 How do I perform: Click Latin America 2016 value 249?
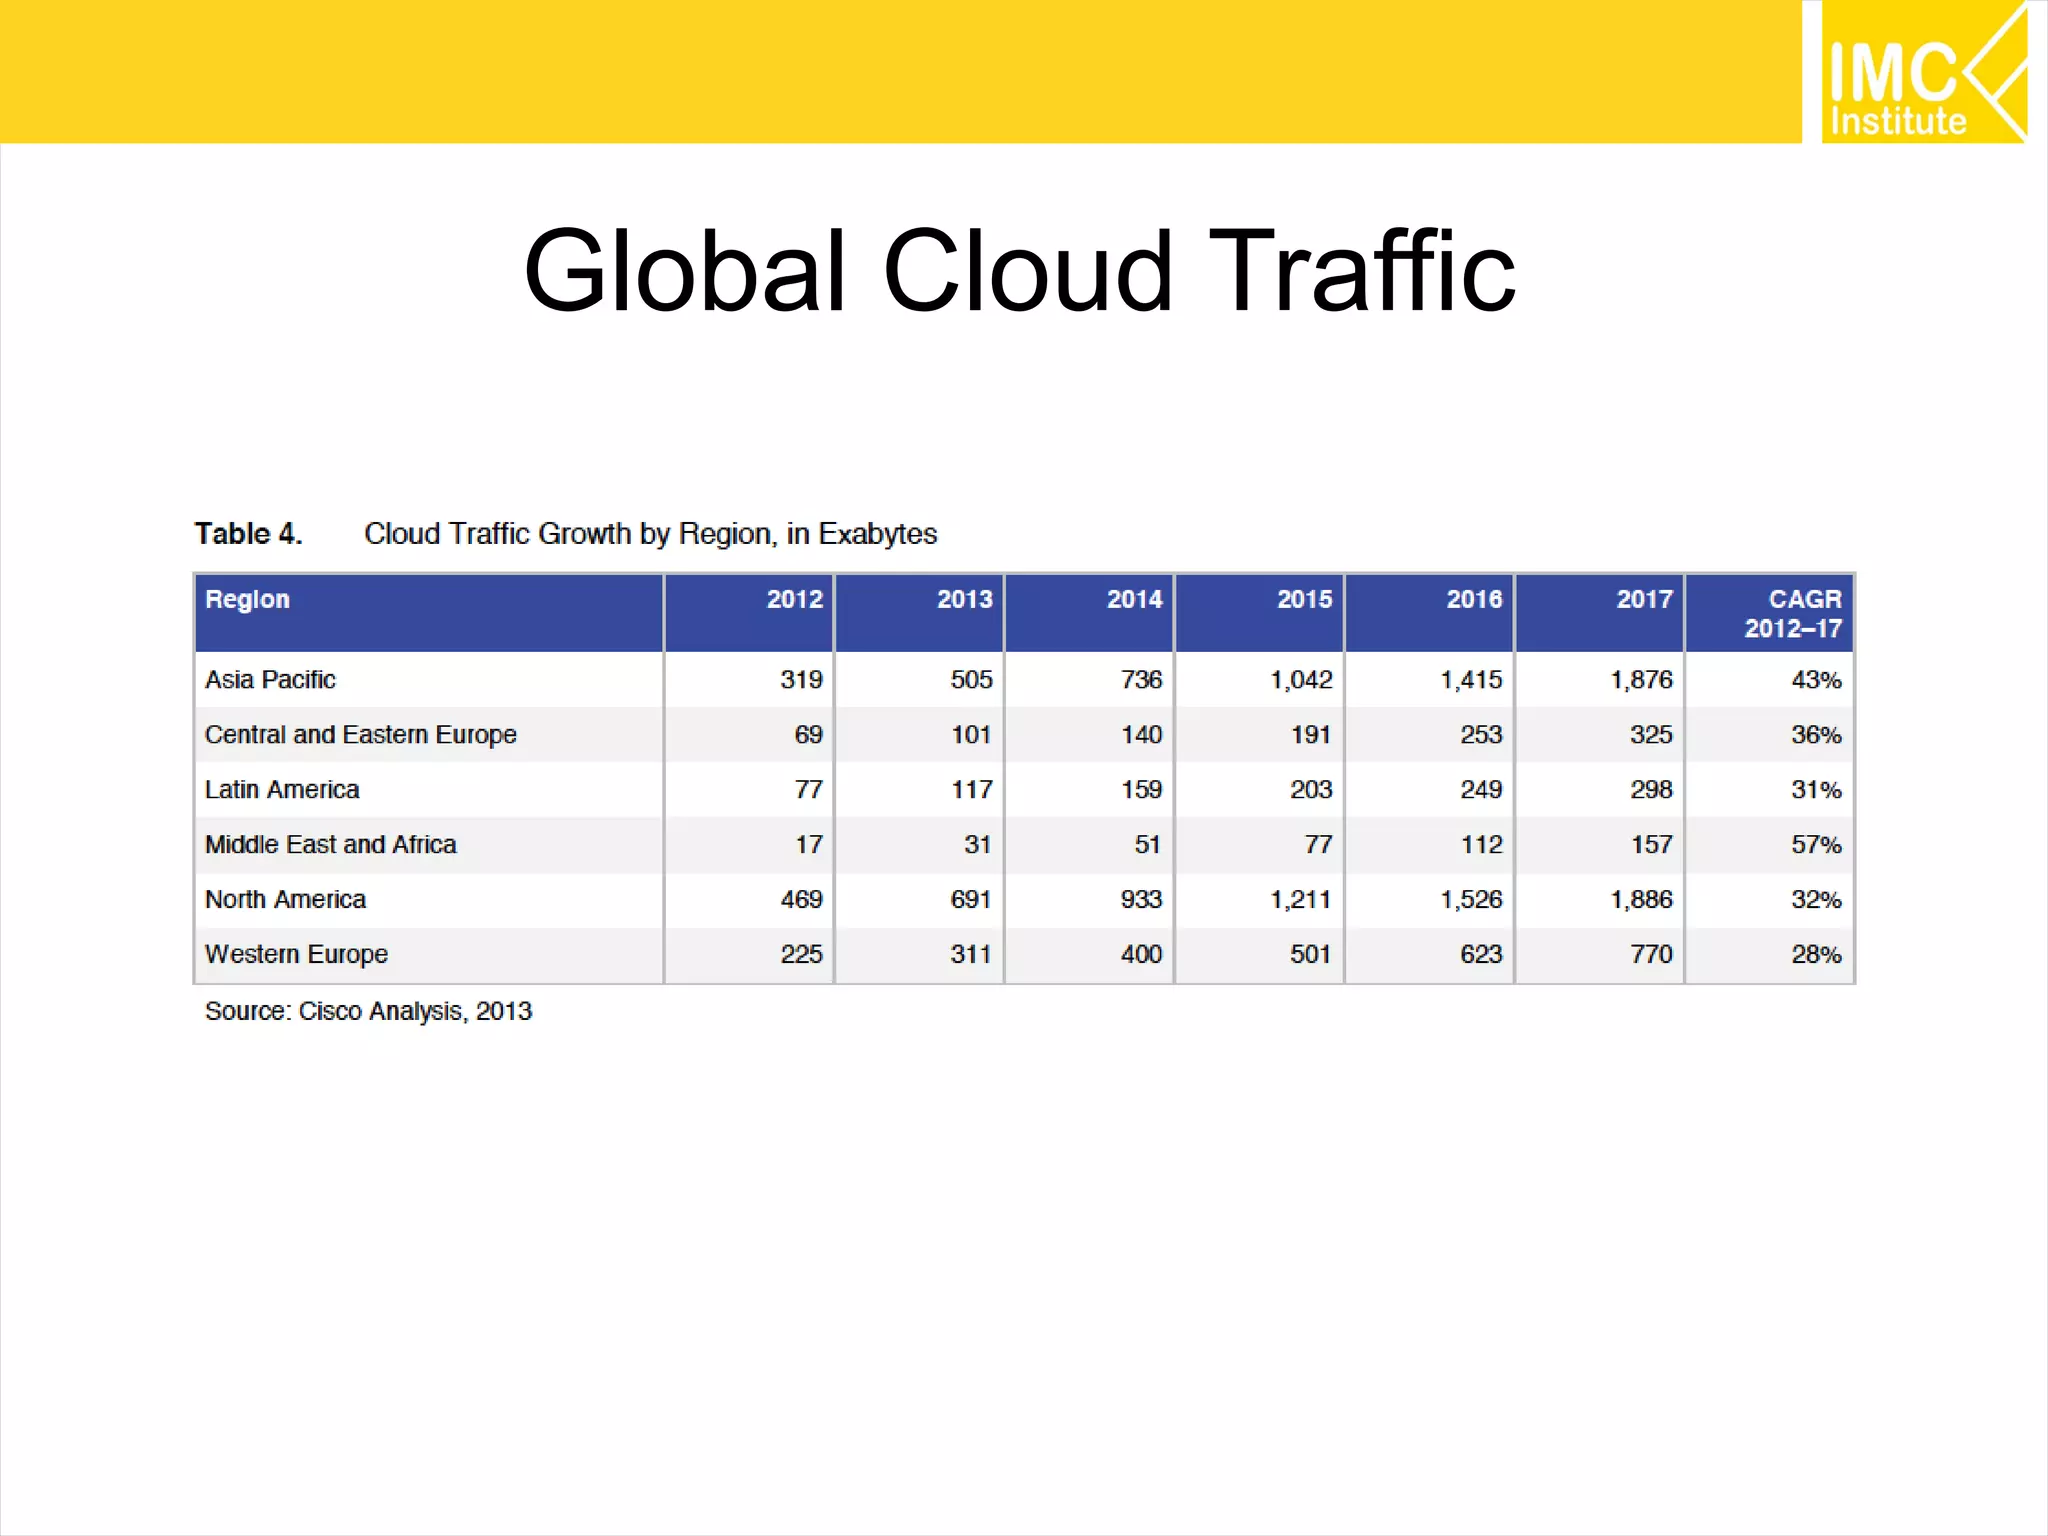click(x=1482, y=790)
